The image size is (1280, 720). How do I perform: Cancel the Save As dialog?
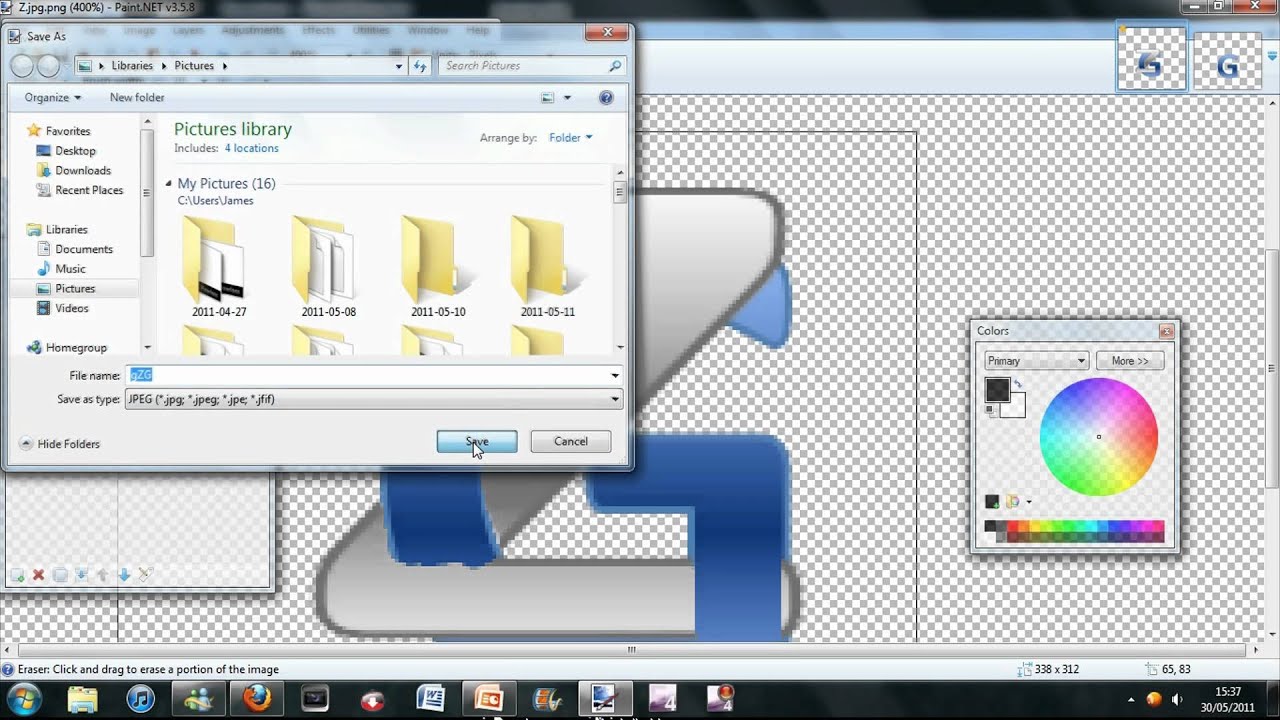570,441
